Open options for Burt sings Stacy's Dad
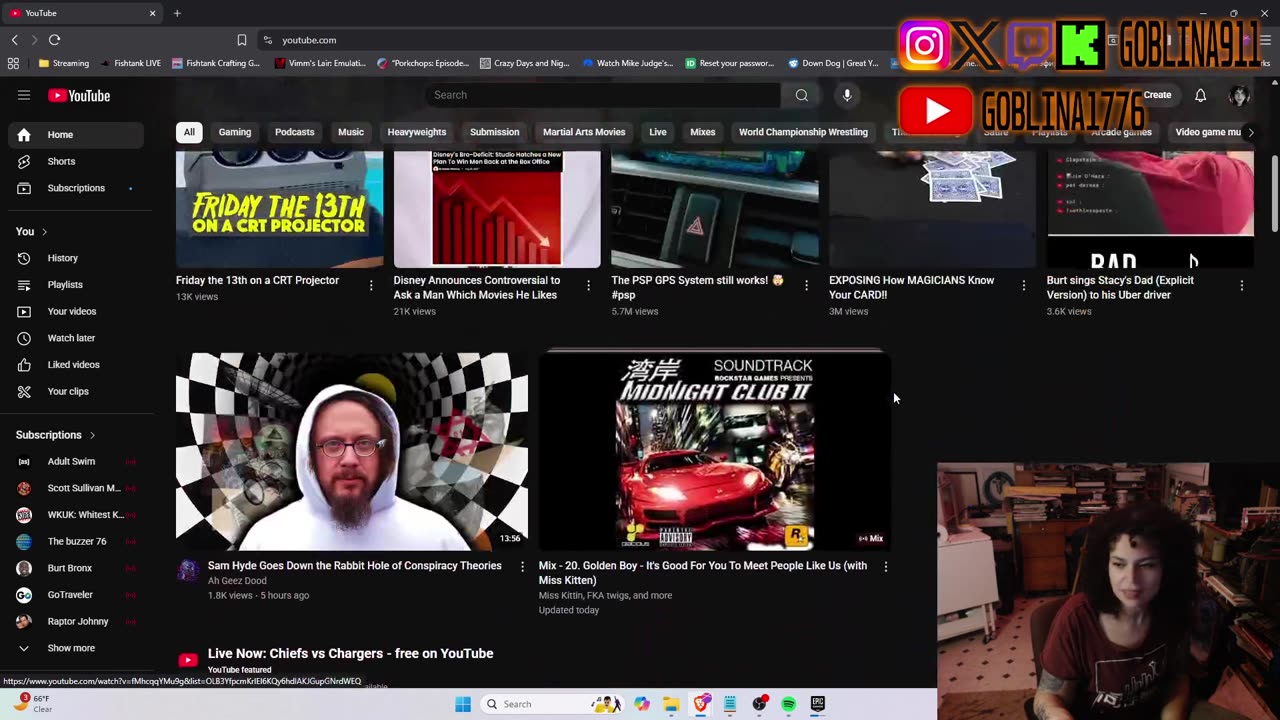The height and width of the screenshot is (720, 1280). [1241, 286]
